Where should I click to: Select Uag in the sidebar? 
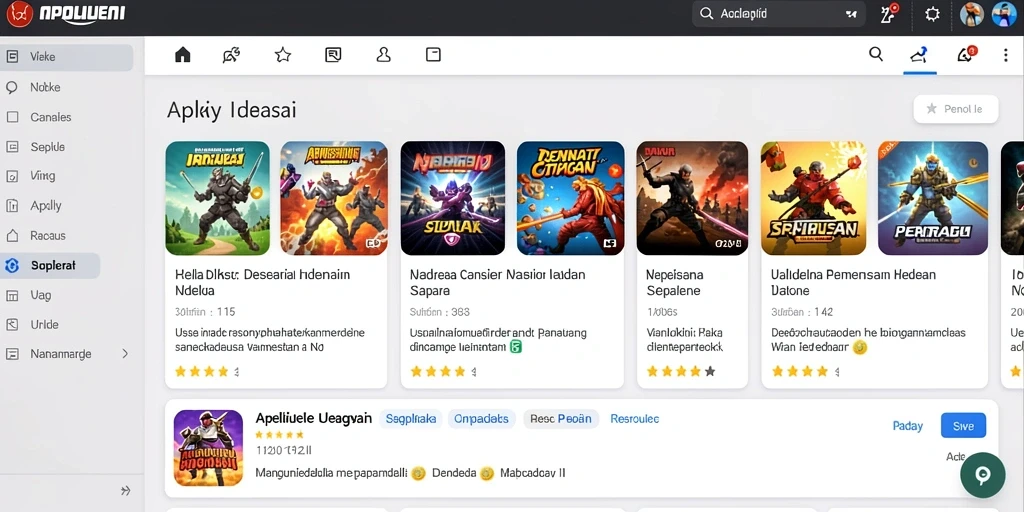click(x=40, y=295)
